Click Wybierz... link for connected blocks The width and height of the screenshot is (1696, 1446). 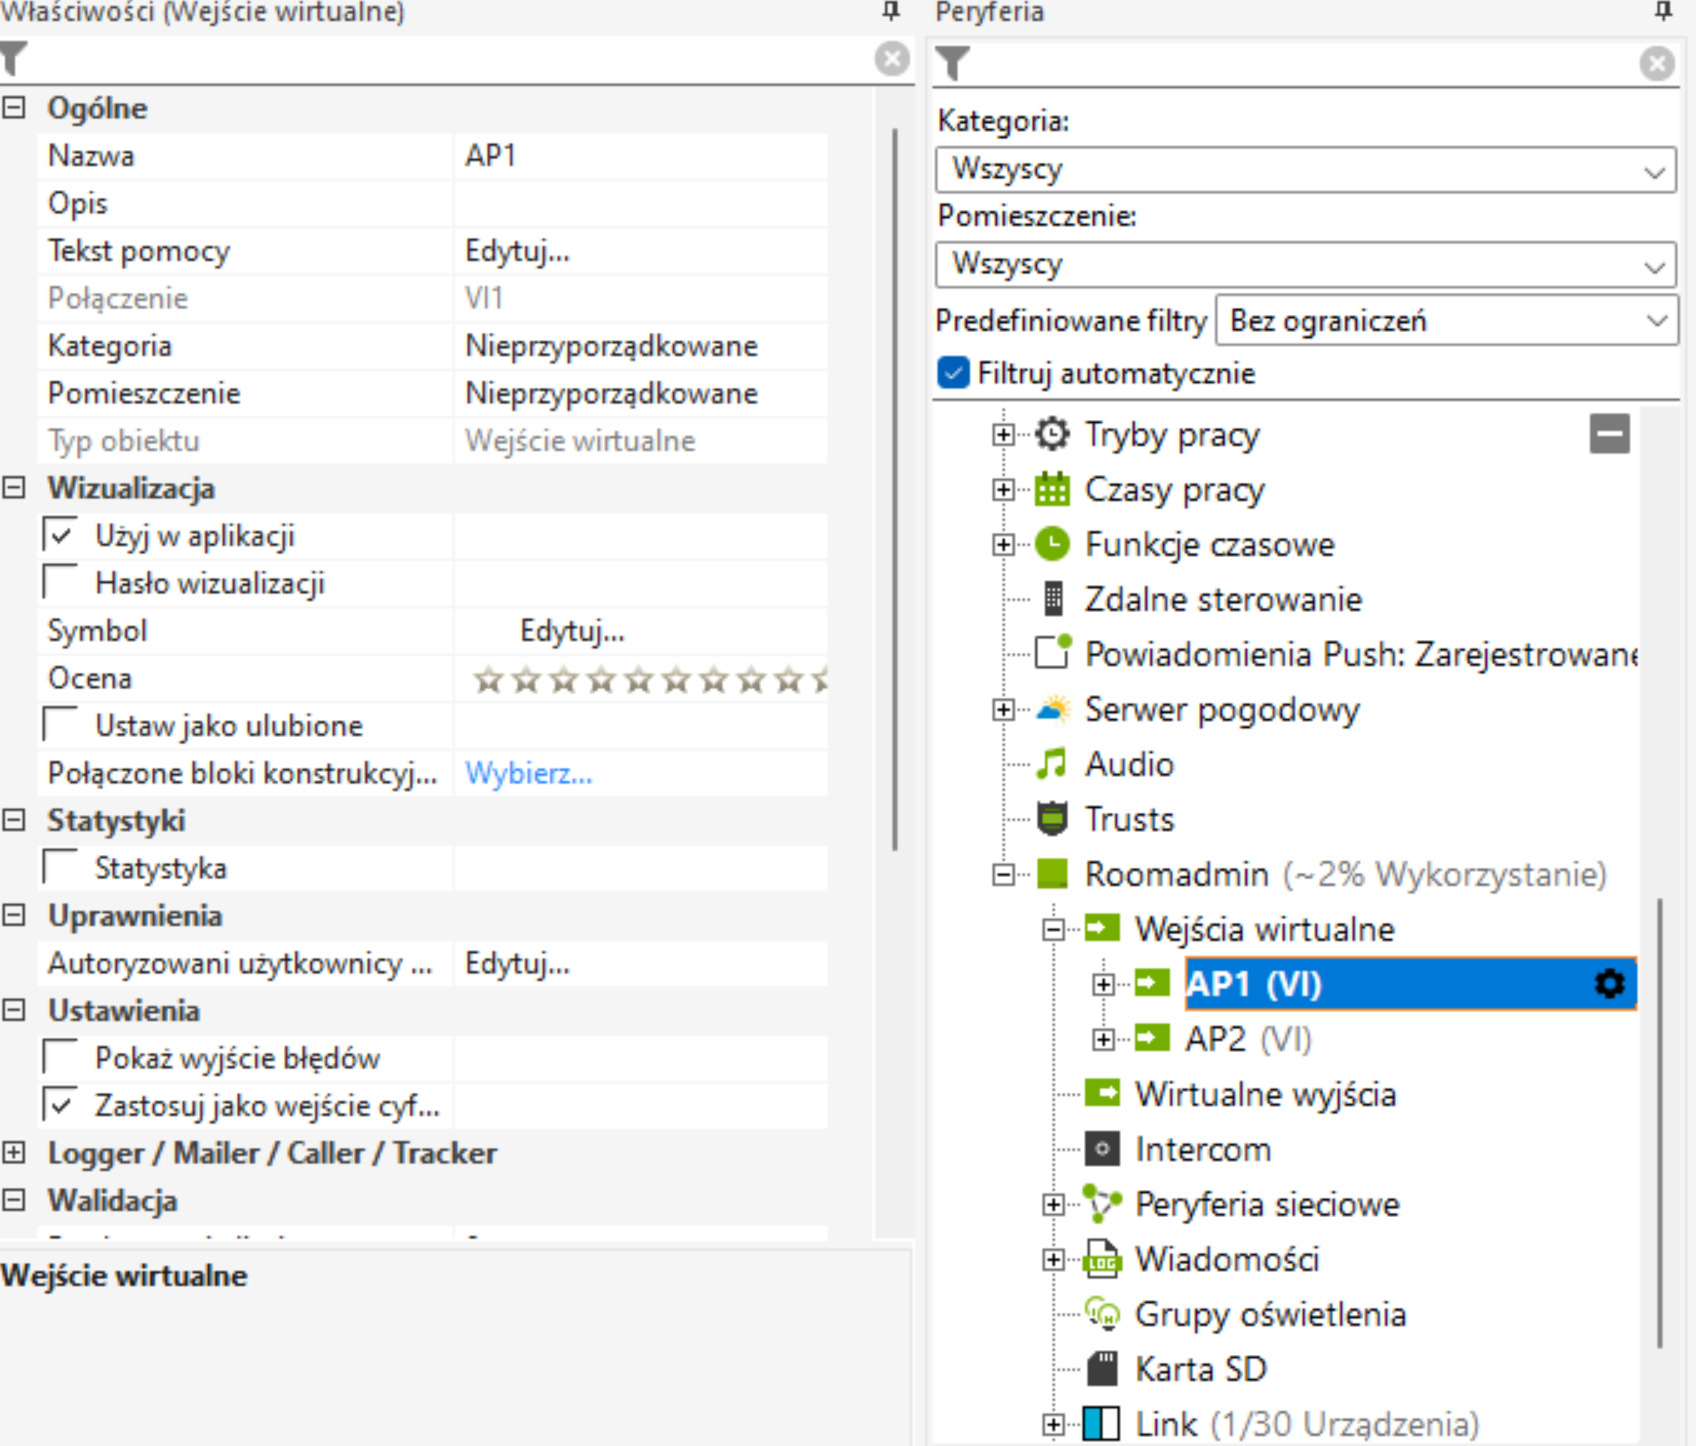528,773
